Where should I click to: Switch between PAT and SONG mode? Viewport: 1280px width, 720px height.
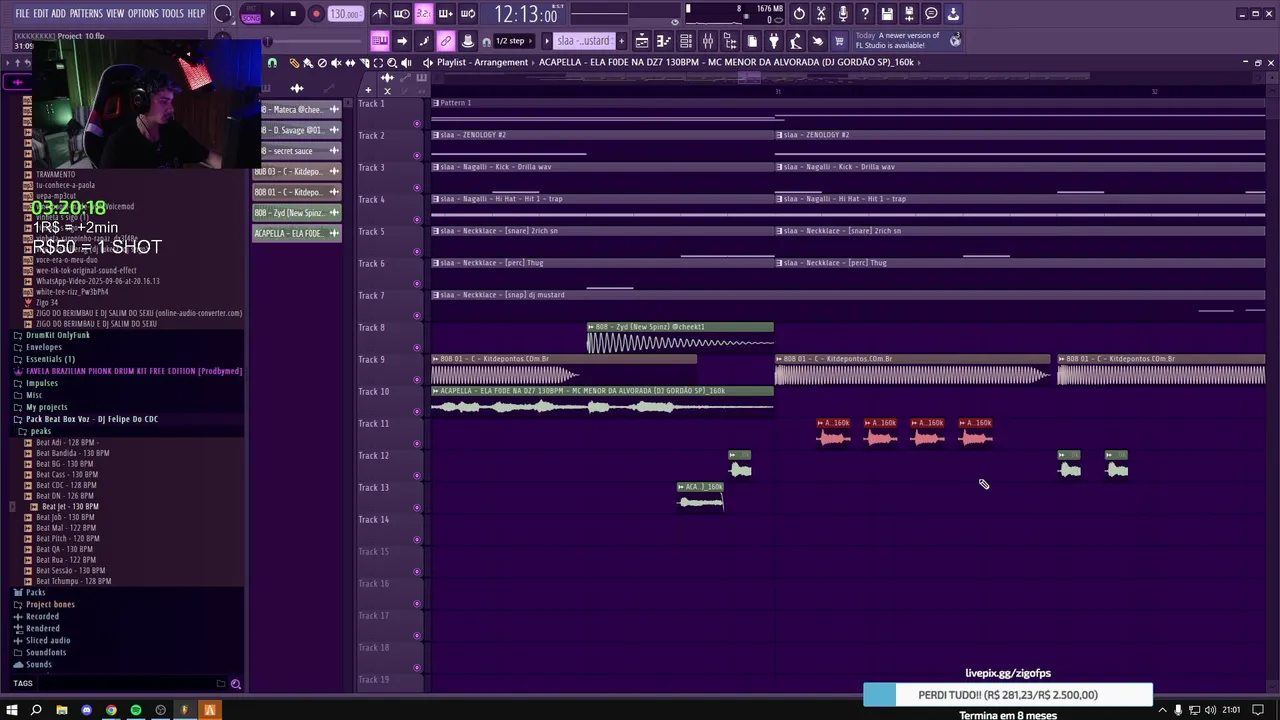pyautogui.click(x=251, y=14)
